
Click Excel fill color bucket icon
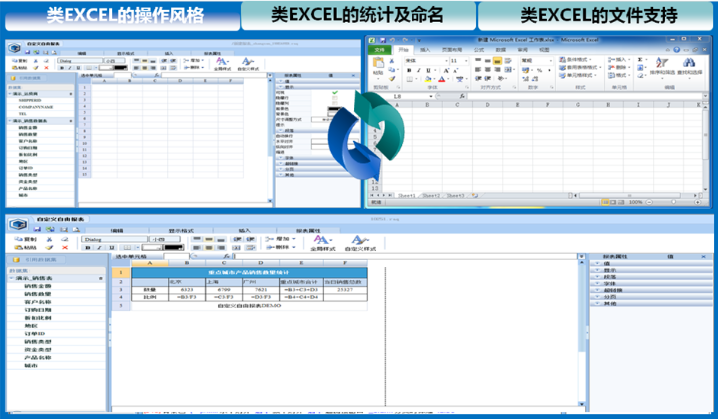[x=429, y=79]
